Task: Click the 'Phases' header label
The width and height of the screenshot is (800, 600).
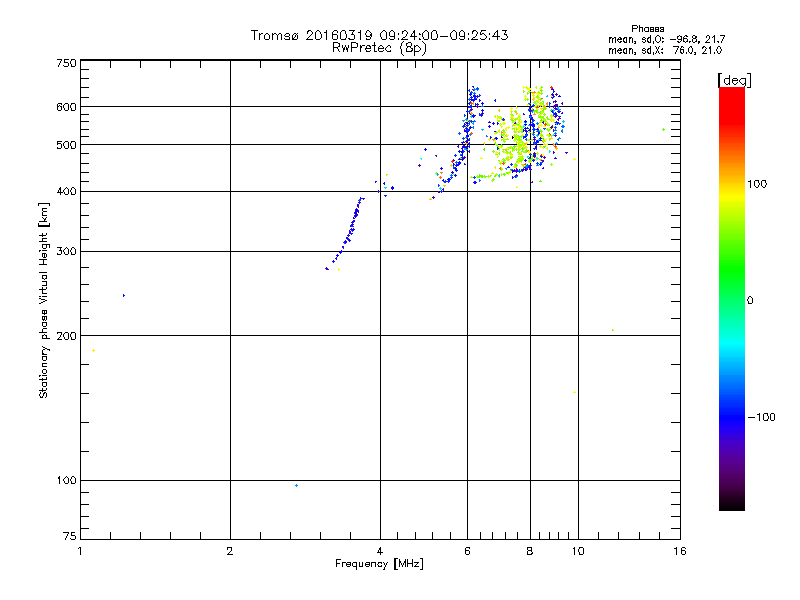Action: pyautogui.click(x=647, y=29)
